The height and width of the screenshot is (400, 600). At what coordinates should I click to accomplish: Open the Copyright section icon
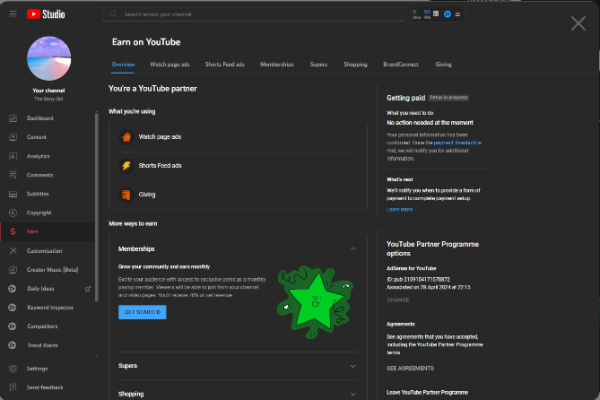13,212
